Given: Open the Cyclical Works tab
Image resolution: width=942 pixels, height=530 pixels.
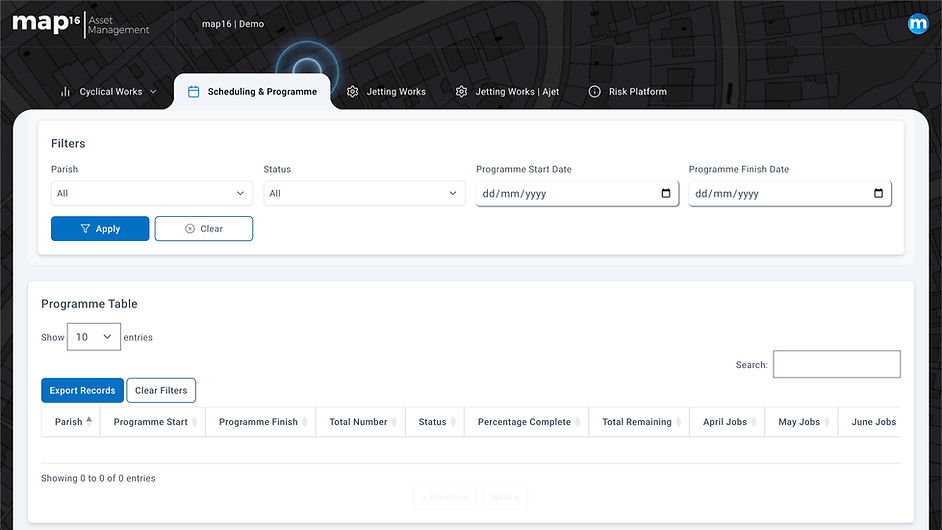Looking at the screenshot, I should (x=109, y=91).
